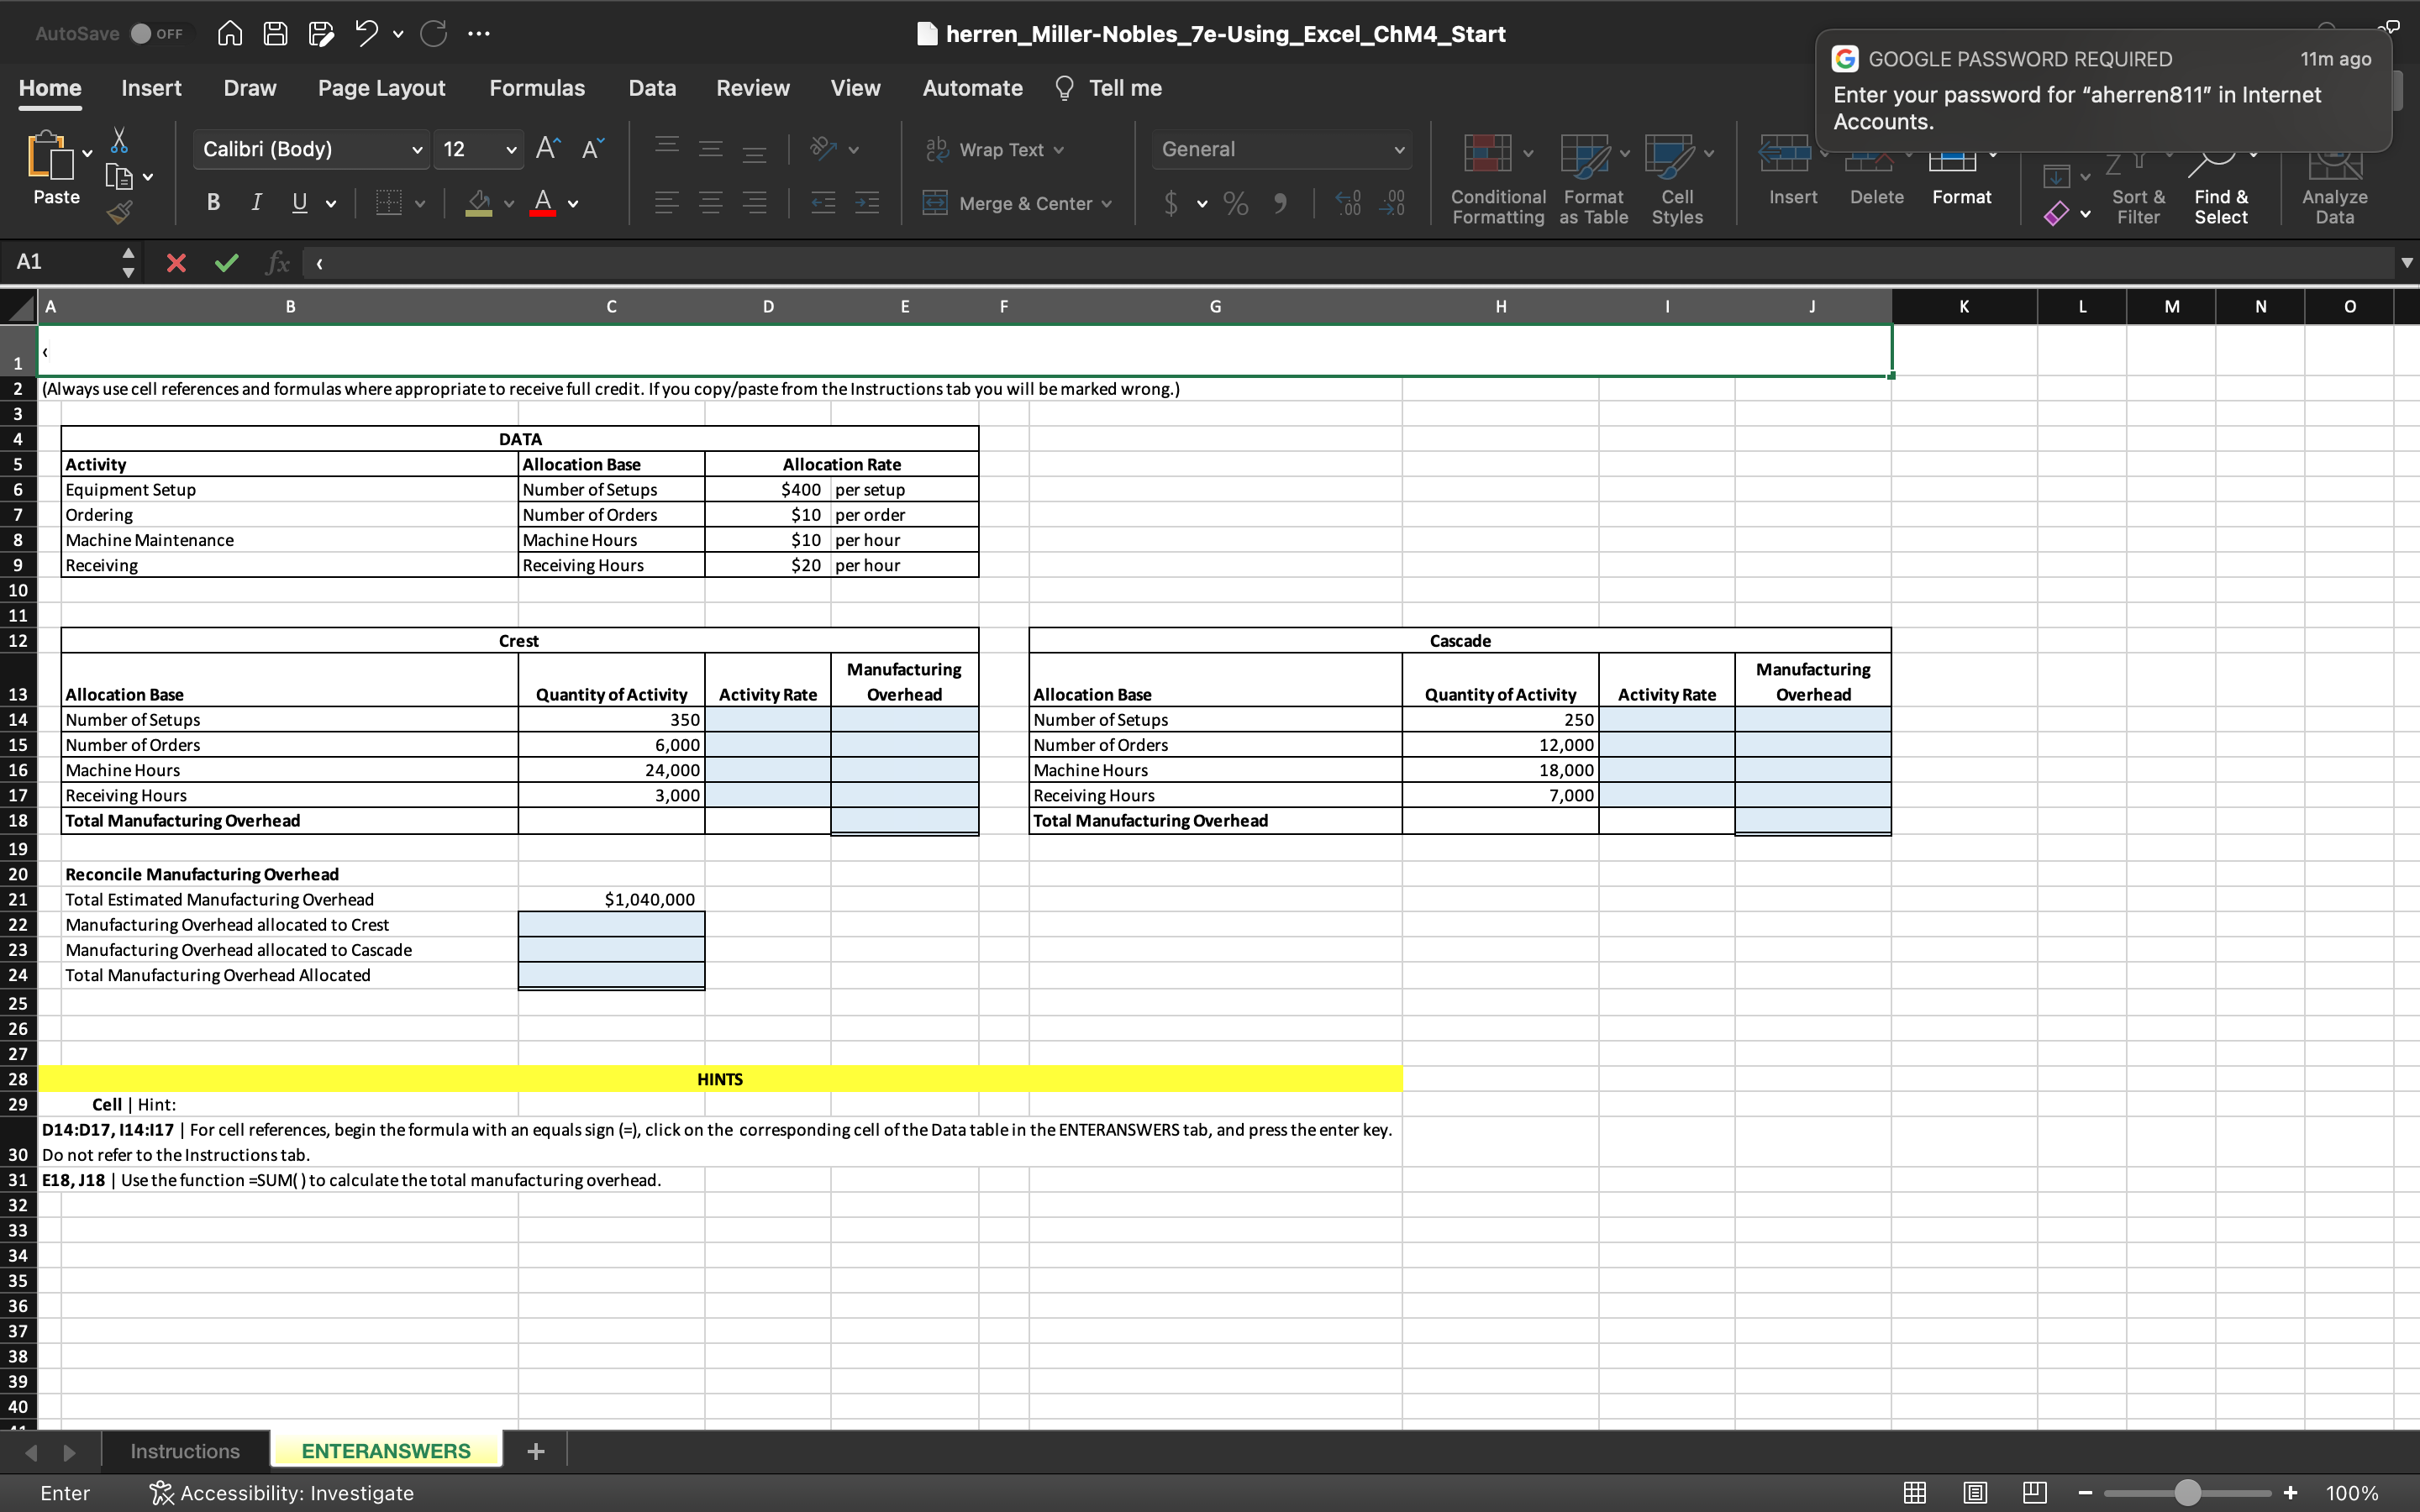2420x1512 pixels.
Task: Confirm cell entry with the checkmark
Action: (226, 262)
